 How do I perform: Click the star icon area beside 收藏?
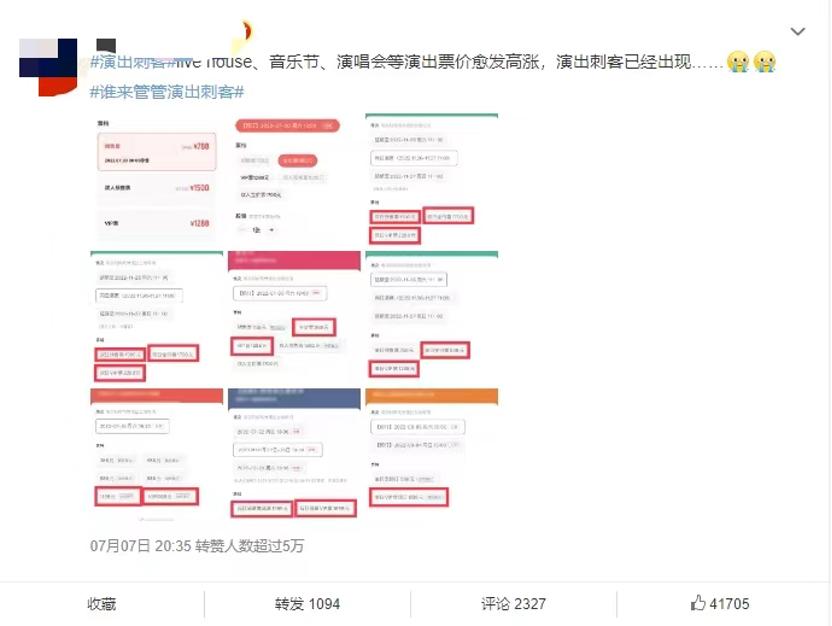(87, 604)
